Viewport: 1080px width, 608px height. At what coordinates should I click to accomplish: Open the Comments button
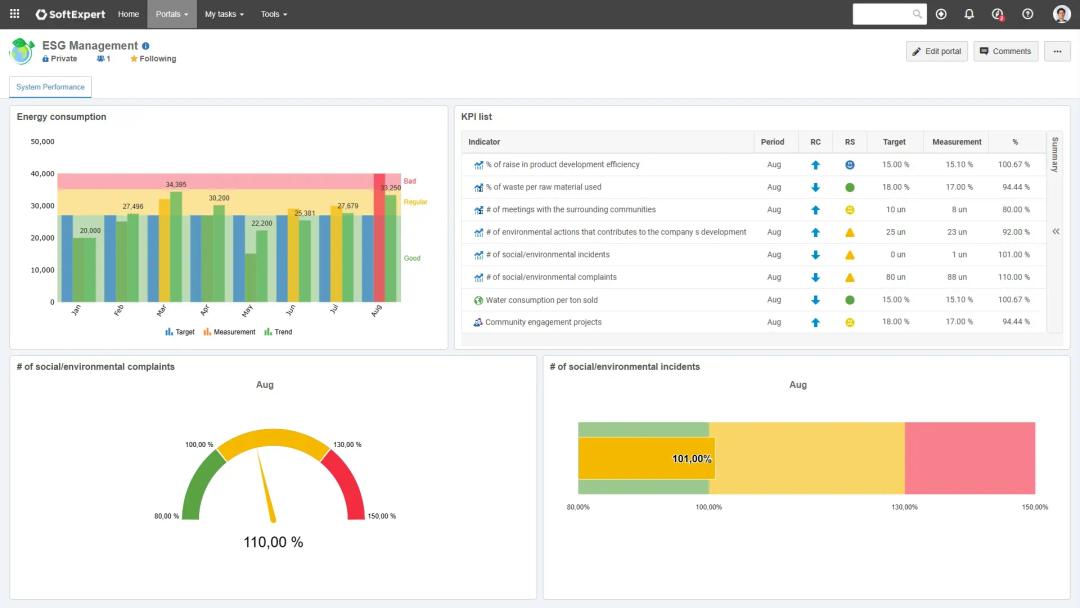pos(1005,51)
